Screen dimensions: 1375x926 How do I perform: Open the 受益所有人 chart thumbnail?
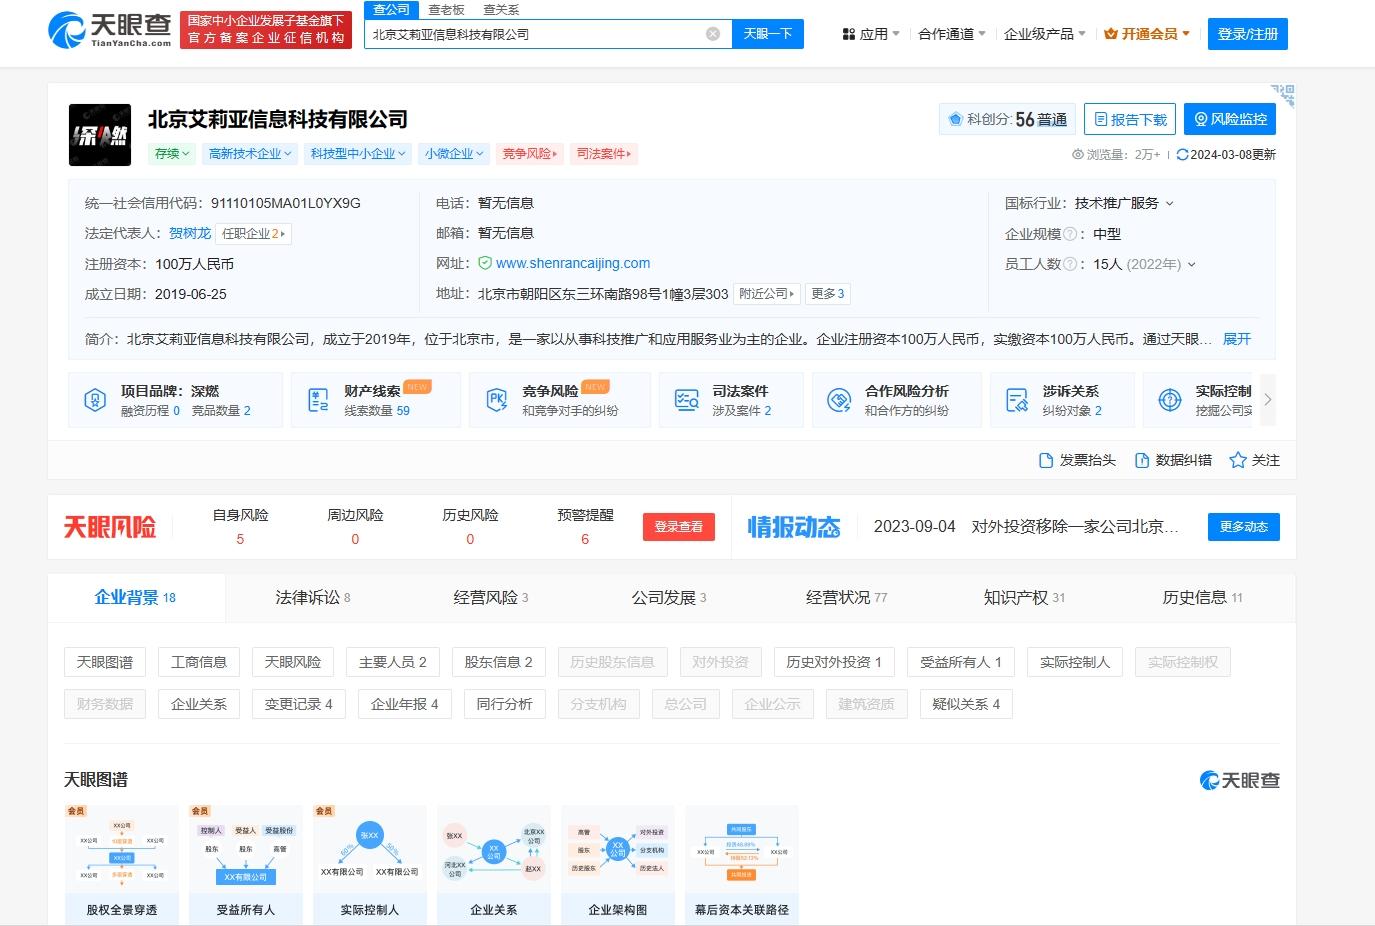click(245, 864)
